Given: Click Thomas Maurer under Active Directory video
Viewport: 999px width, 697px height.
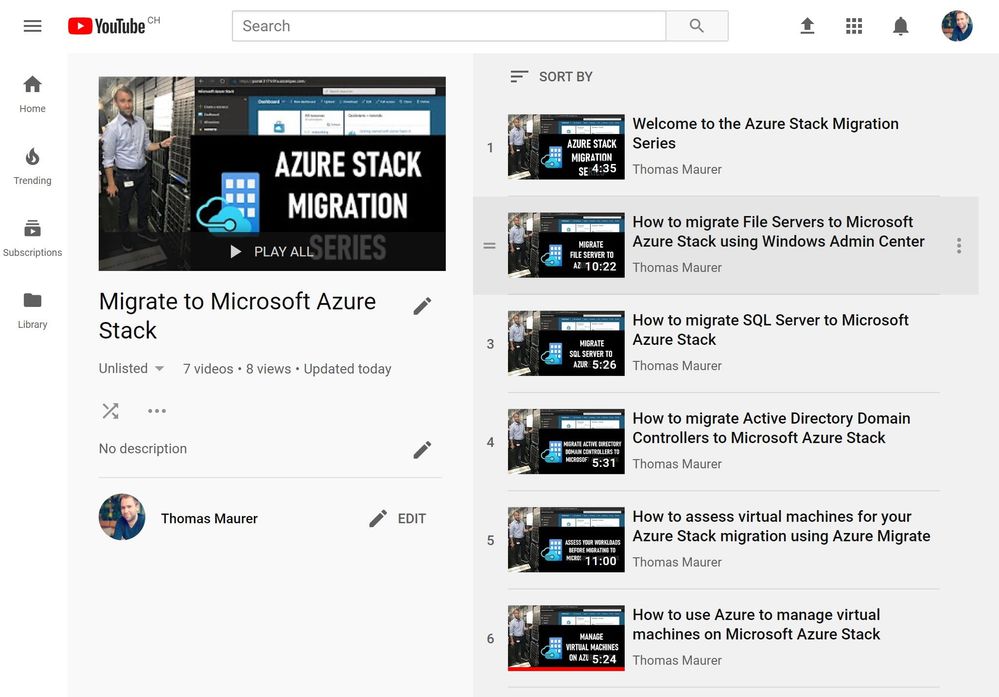Looking at the screenshot, I should [x=677, y=464].
